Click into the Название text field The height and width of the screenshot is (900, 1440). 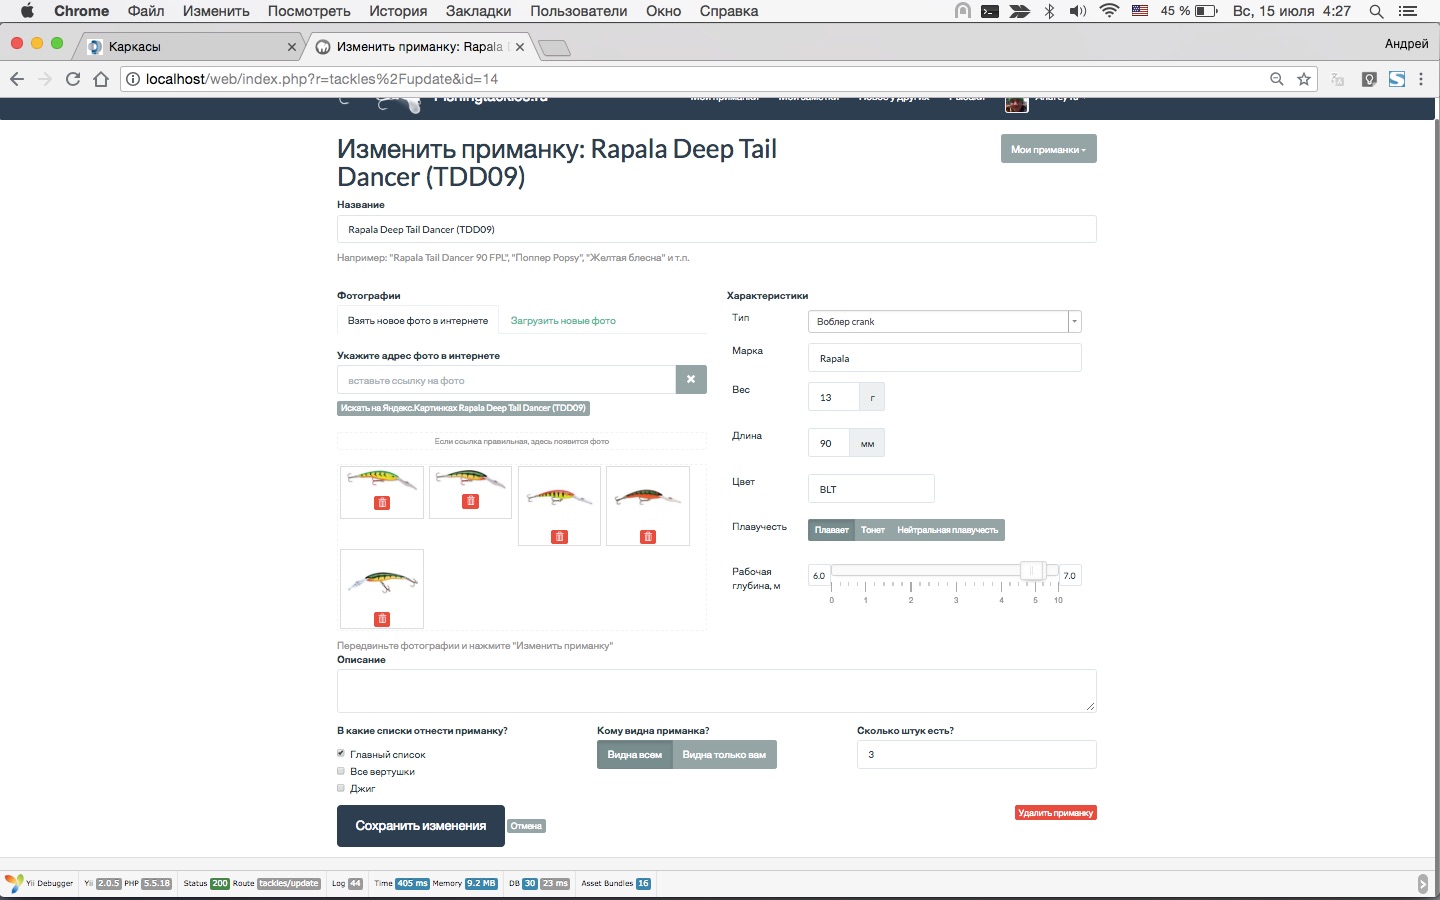pyautogui.click(x=717, y=229)
